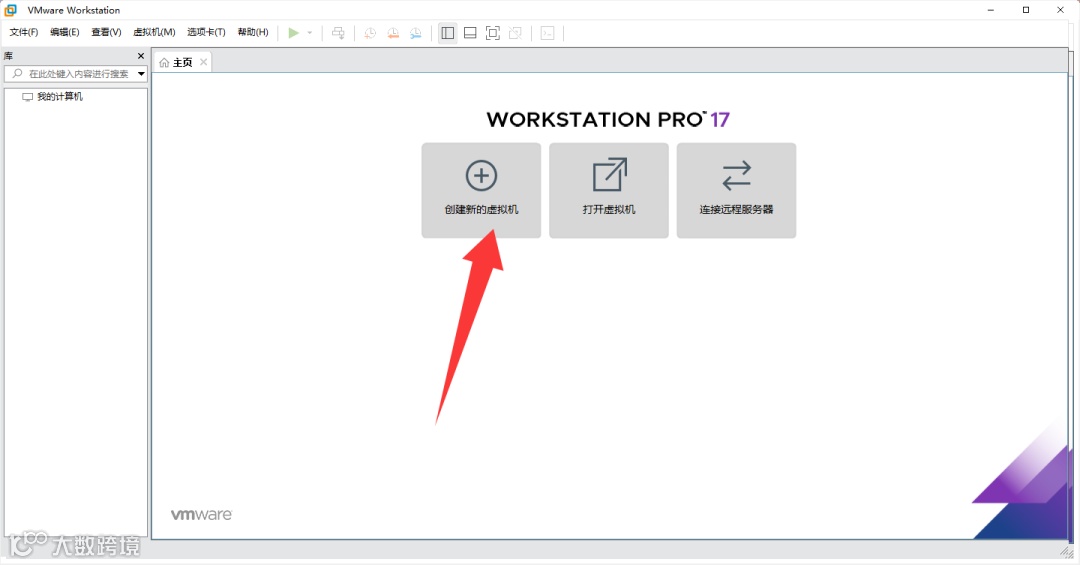Click 打开虚拟机 button
Viewport: 1080px width, 565px height.
coord(609,190)
